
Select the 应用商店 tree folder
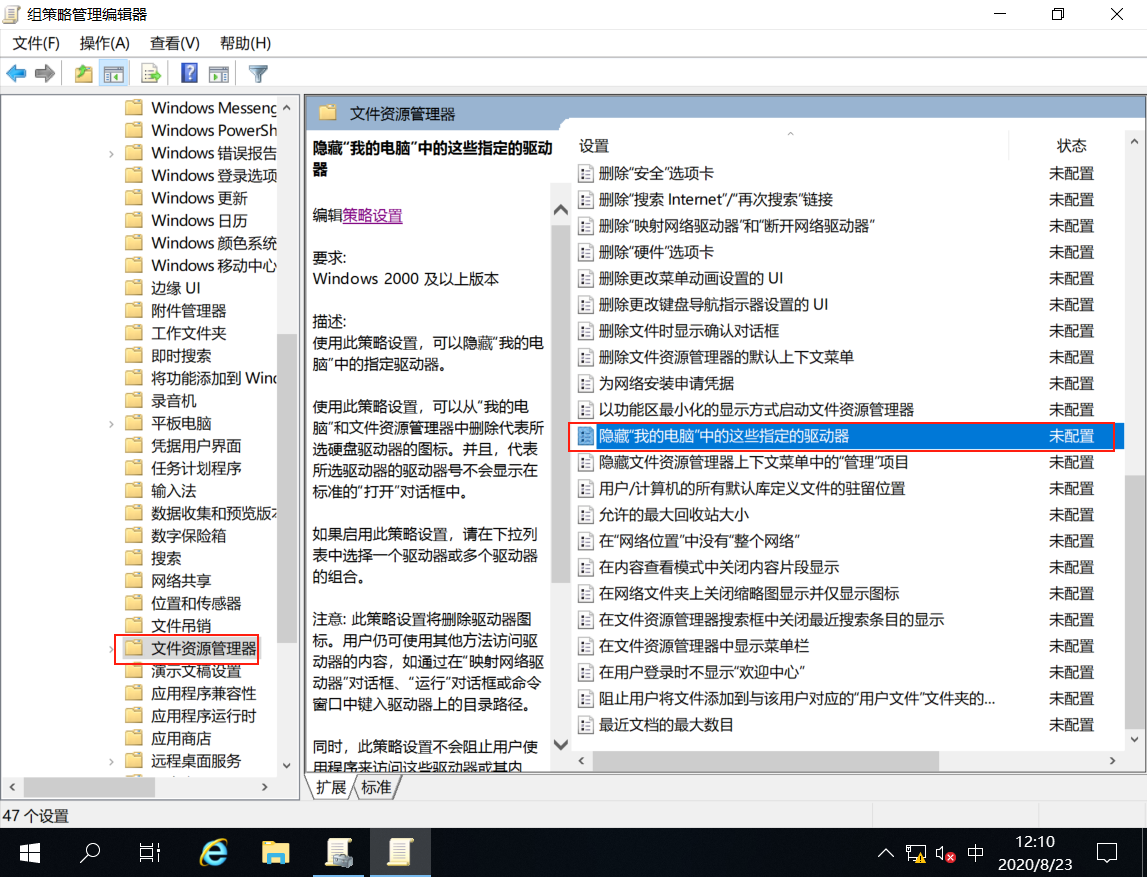pyautogui.click(x=181, y=738)
